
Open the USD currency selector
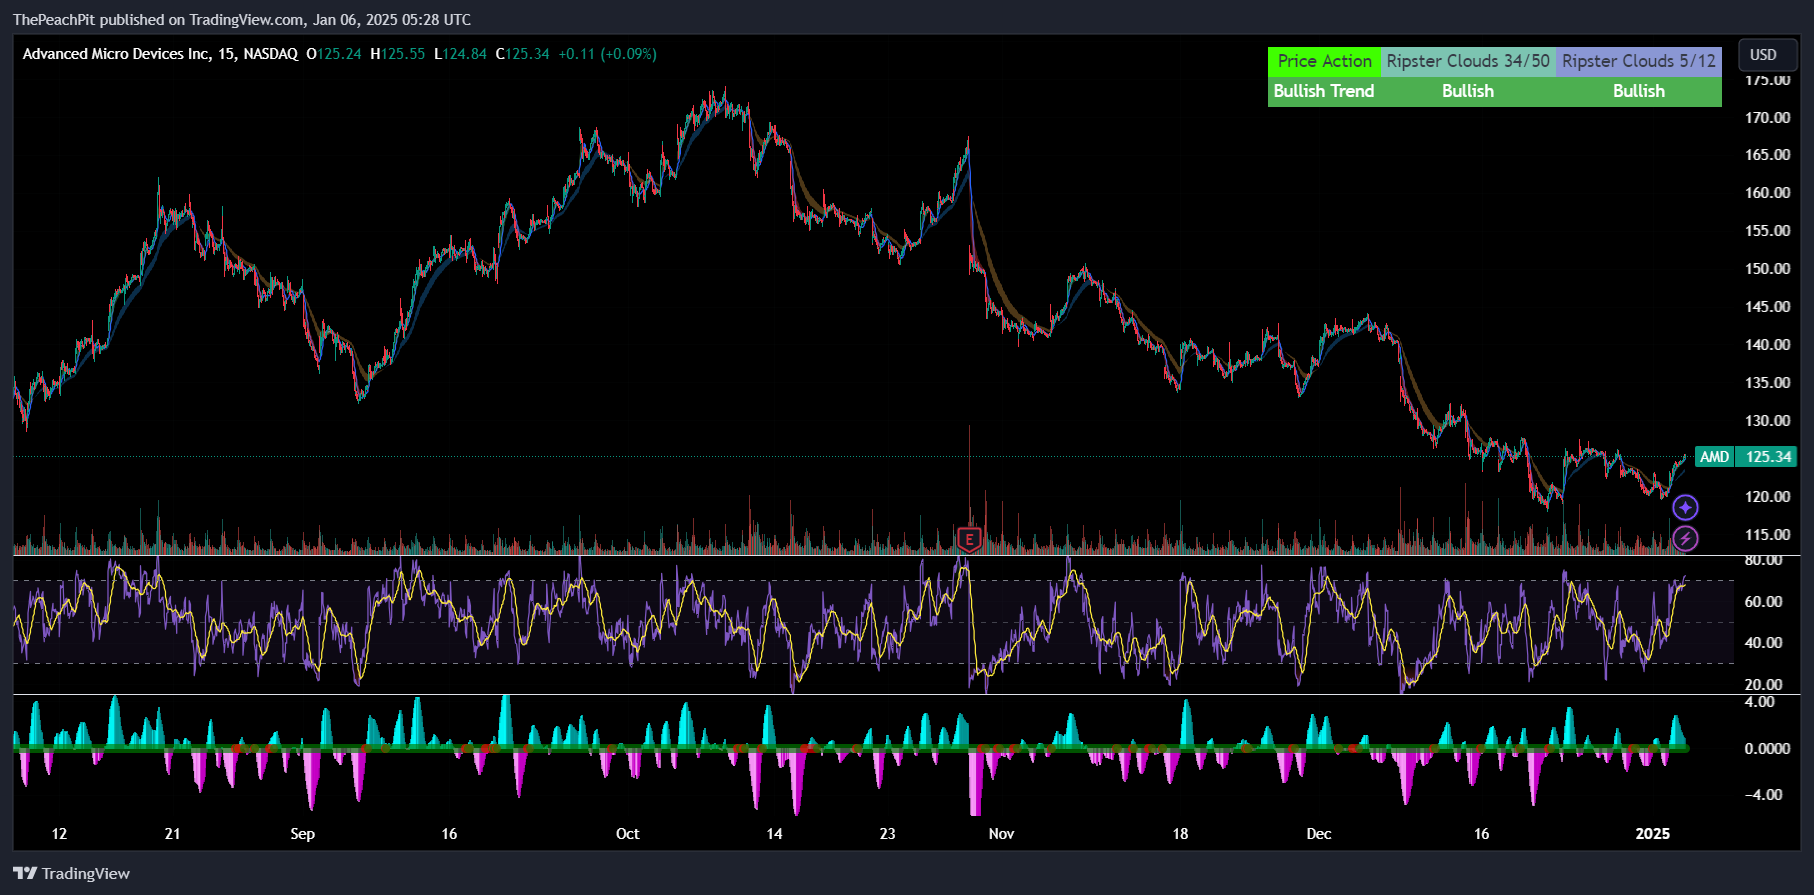click(x=1767, y=55)
